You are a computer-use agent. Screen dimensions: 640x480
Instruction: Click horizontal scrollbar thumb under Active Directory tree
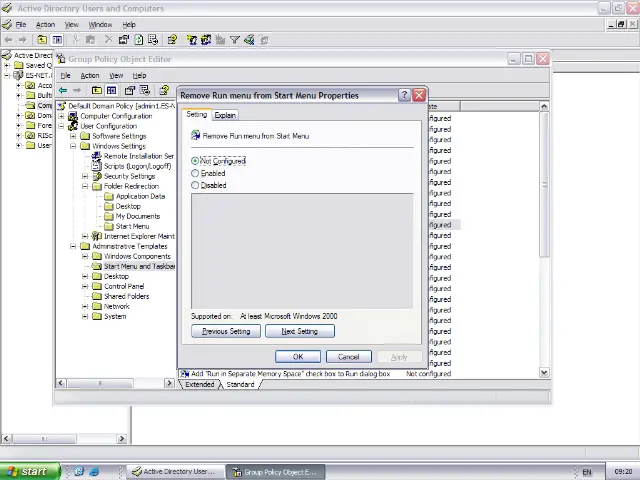(44, 439)
